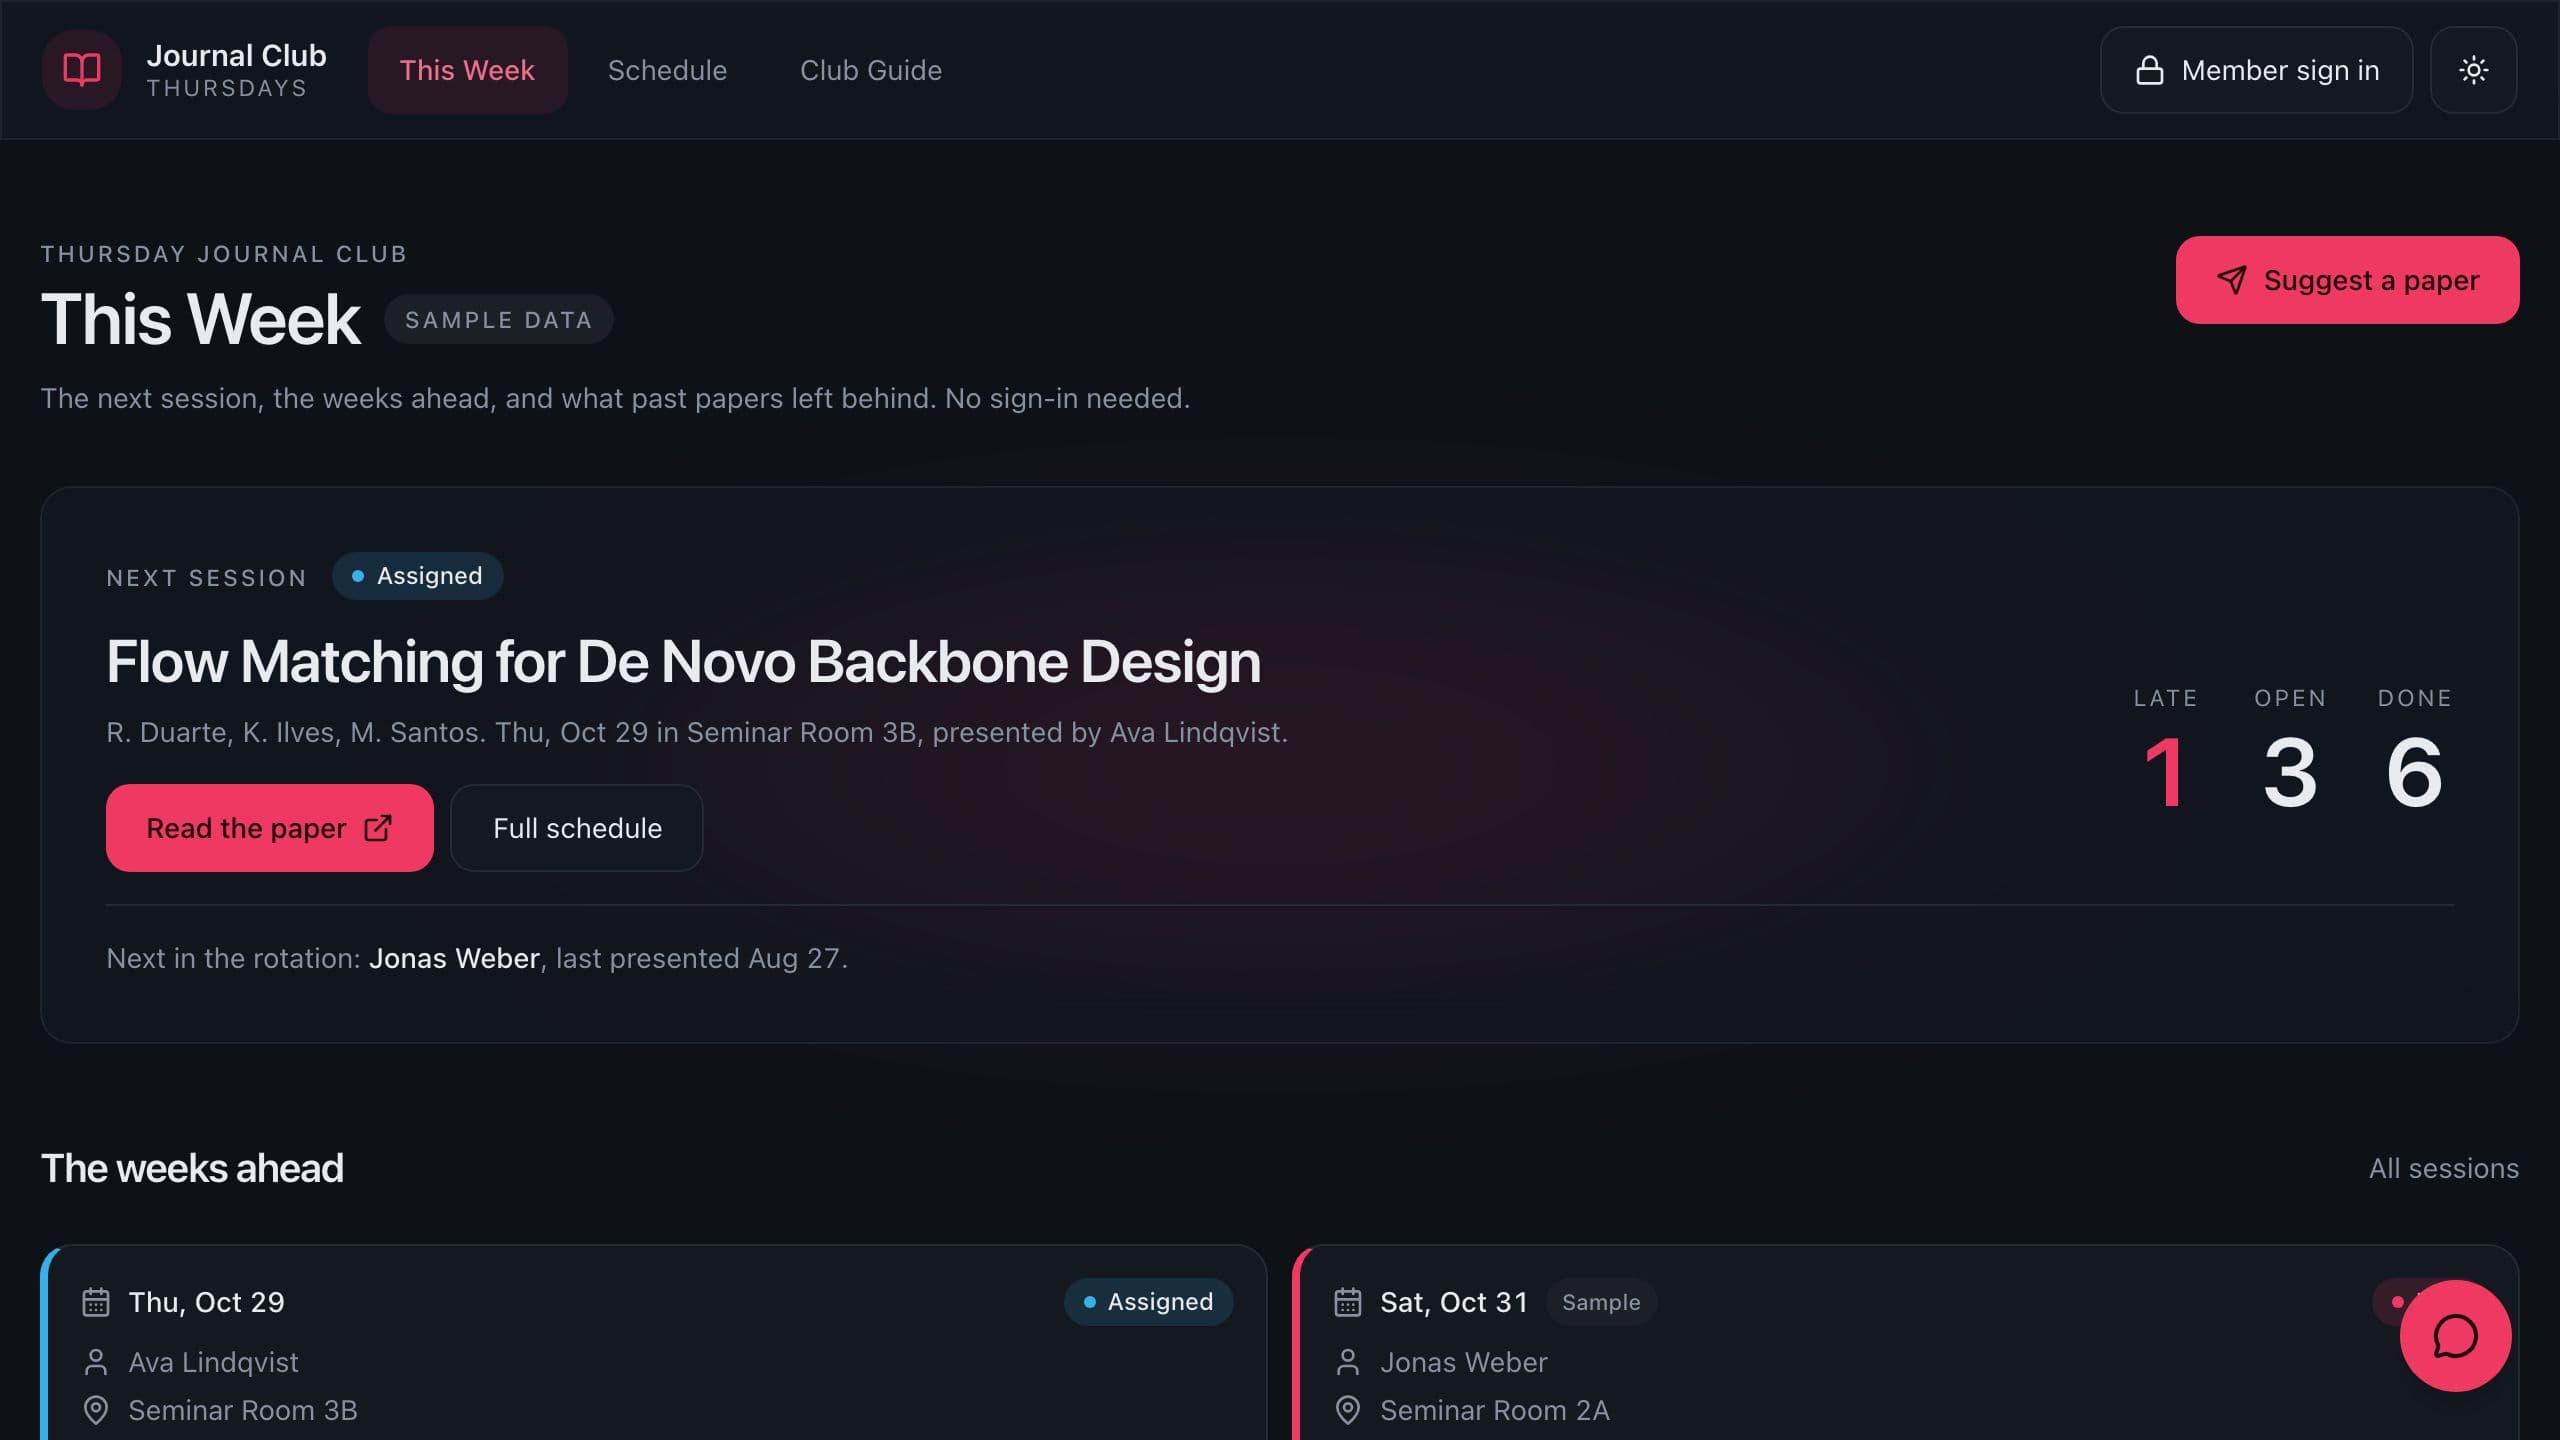
Task: Click the Sat, Oct 31 date on session card
Action: coord(1454,1302)
